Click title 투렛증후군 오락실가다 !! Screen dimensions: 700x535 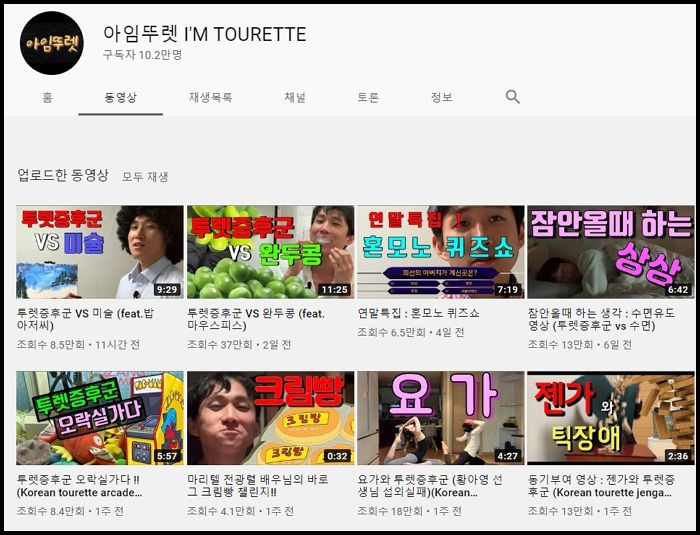point(79,486)
